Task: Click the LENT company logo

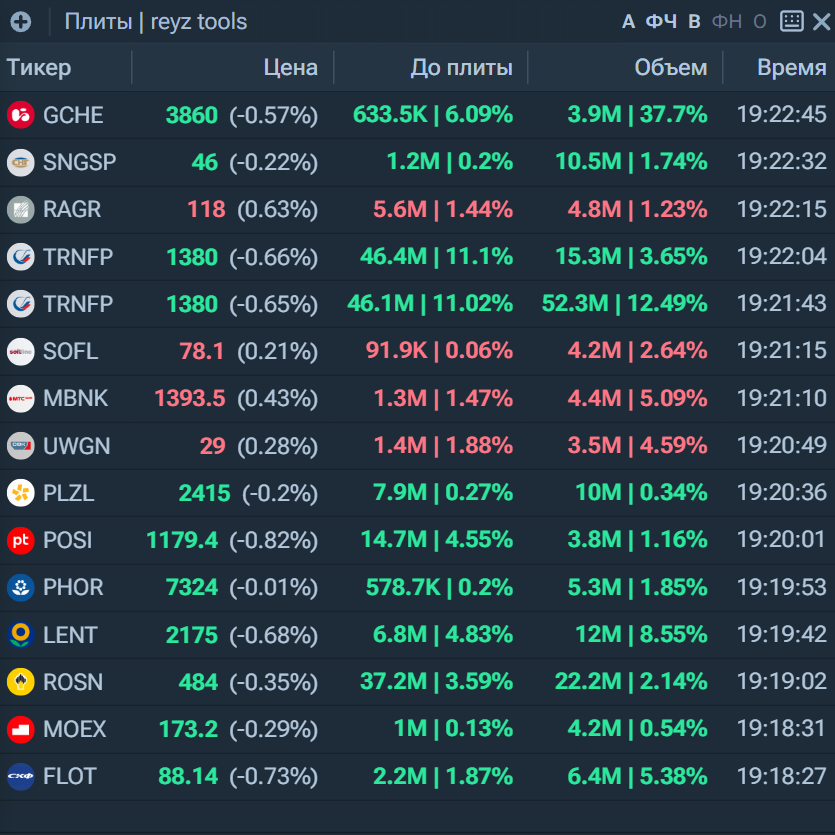Action: (x=21, y=635)
